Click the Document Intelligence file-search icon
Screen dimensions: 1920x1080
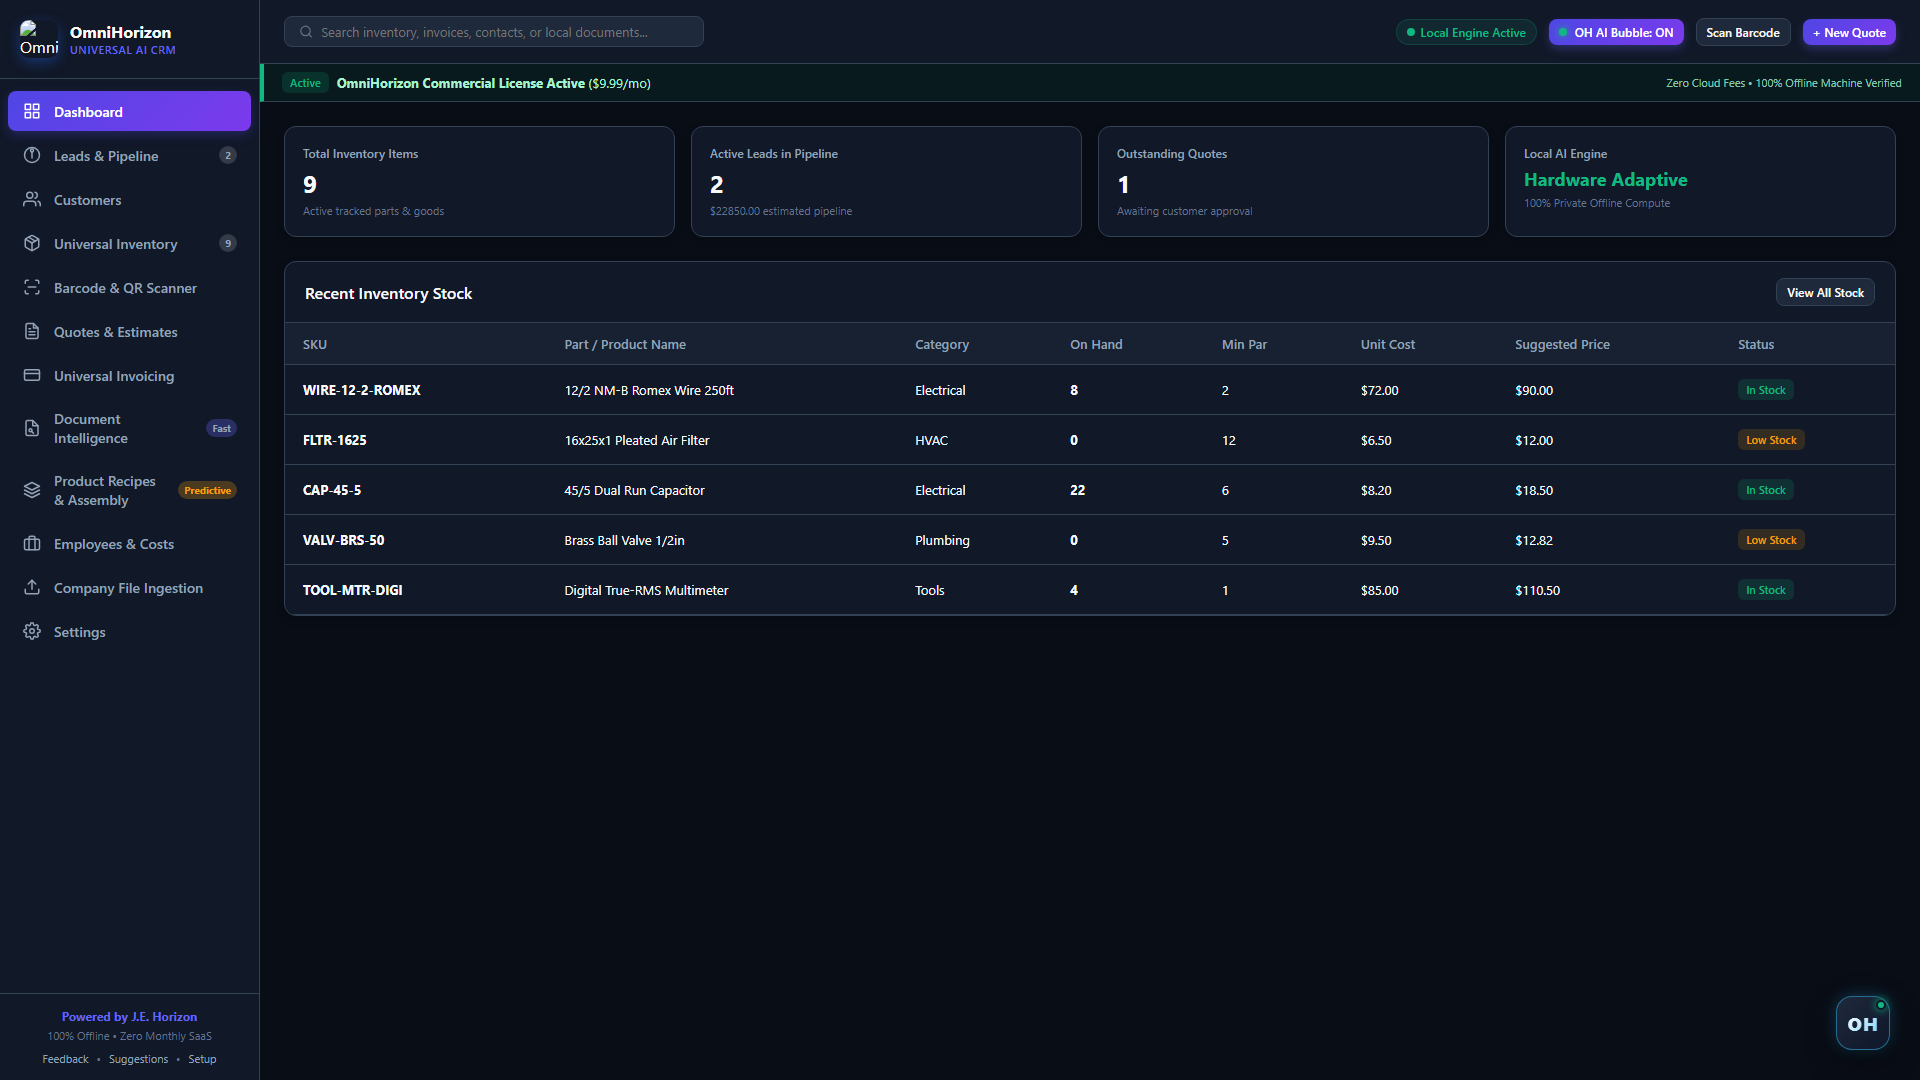point(32,428)
